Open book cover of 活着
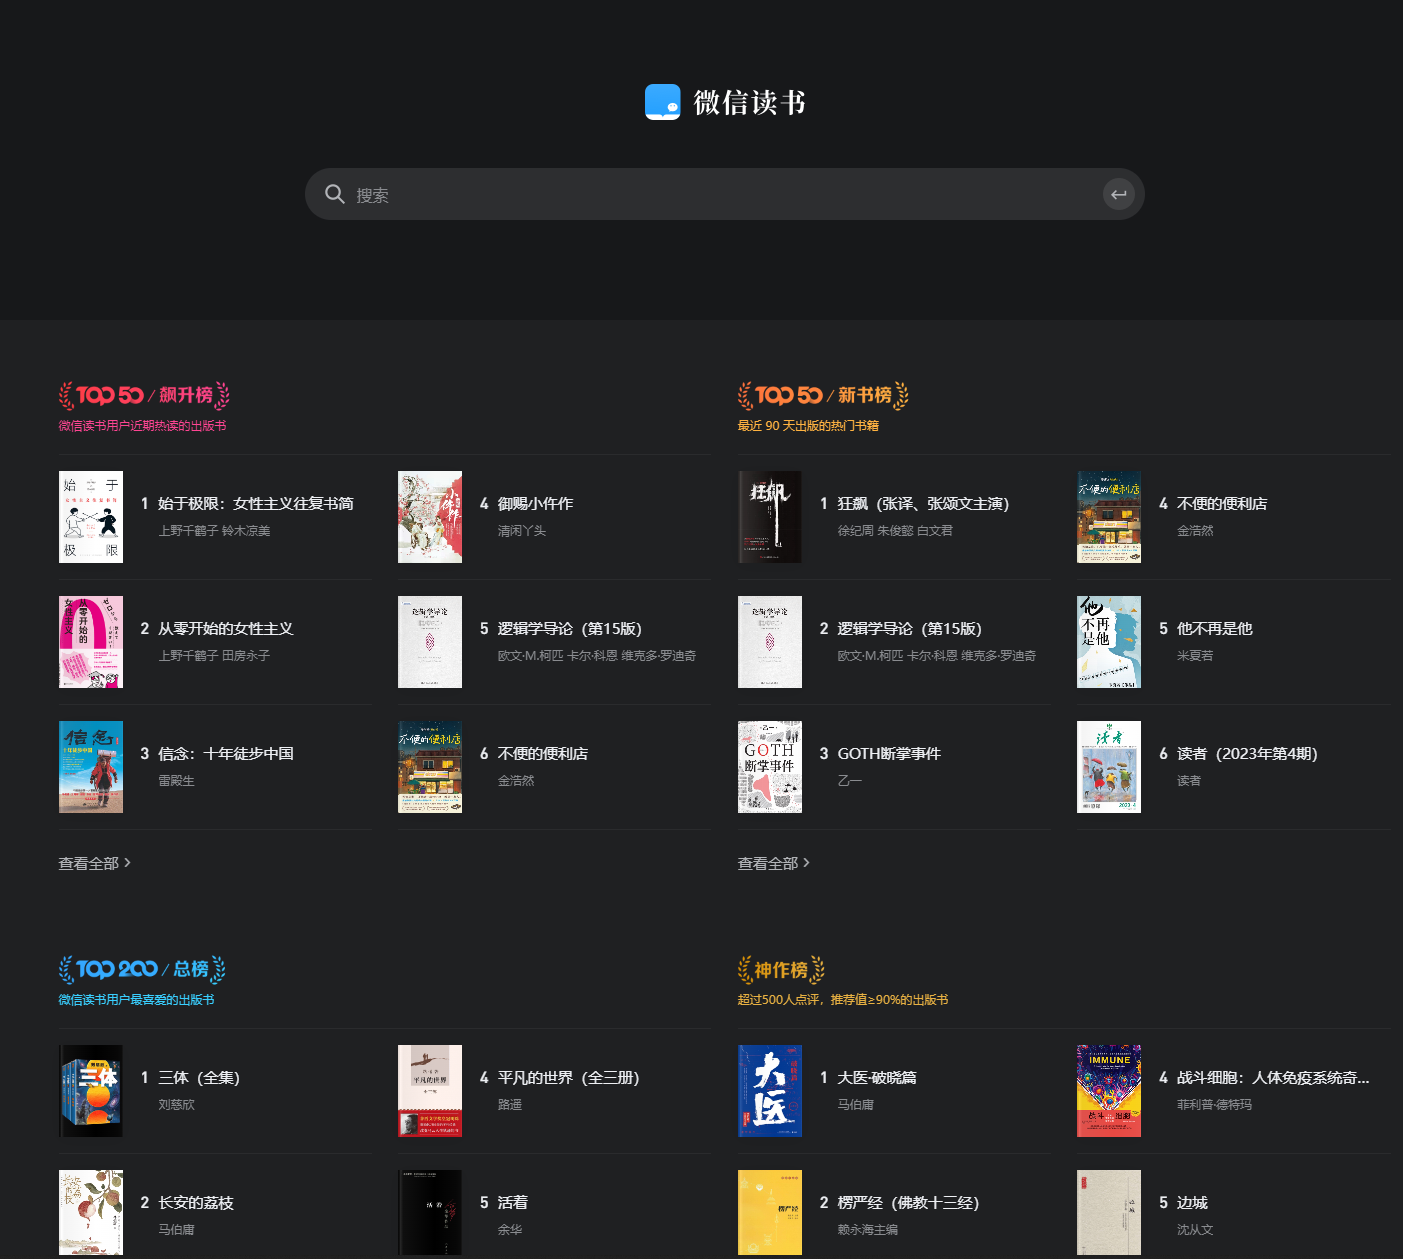Screen dimensions: 1403x1259 tap(430, 1212)
